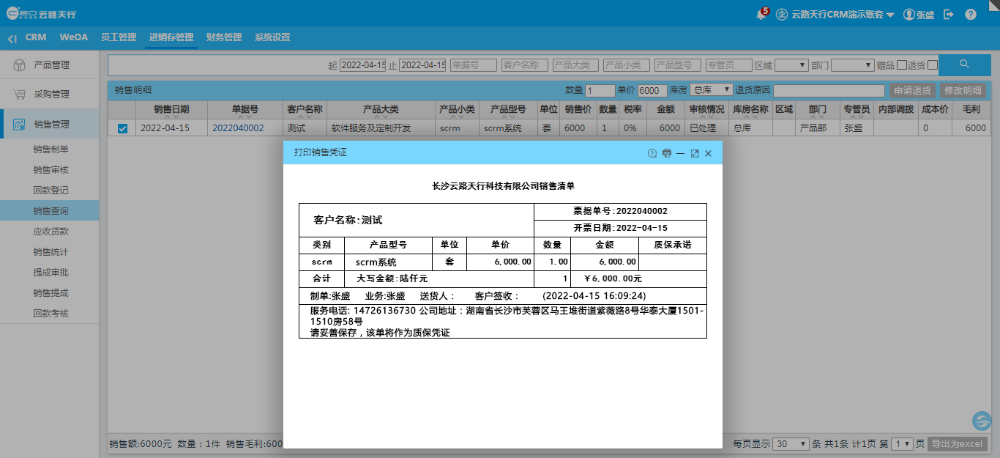1000x458 pixels.
Task: Click the 单价 input showing 6000
Action: click(652, 90)
